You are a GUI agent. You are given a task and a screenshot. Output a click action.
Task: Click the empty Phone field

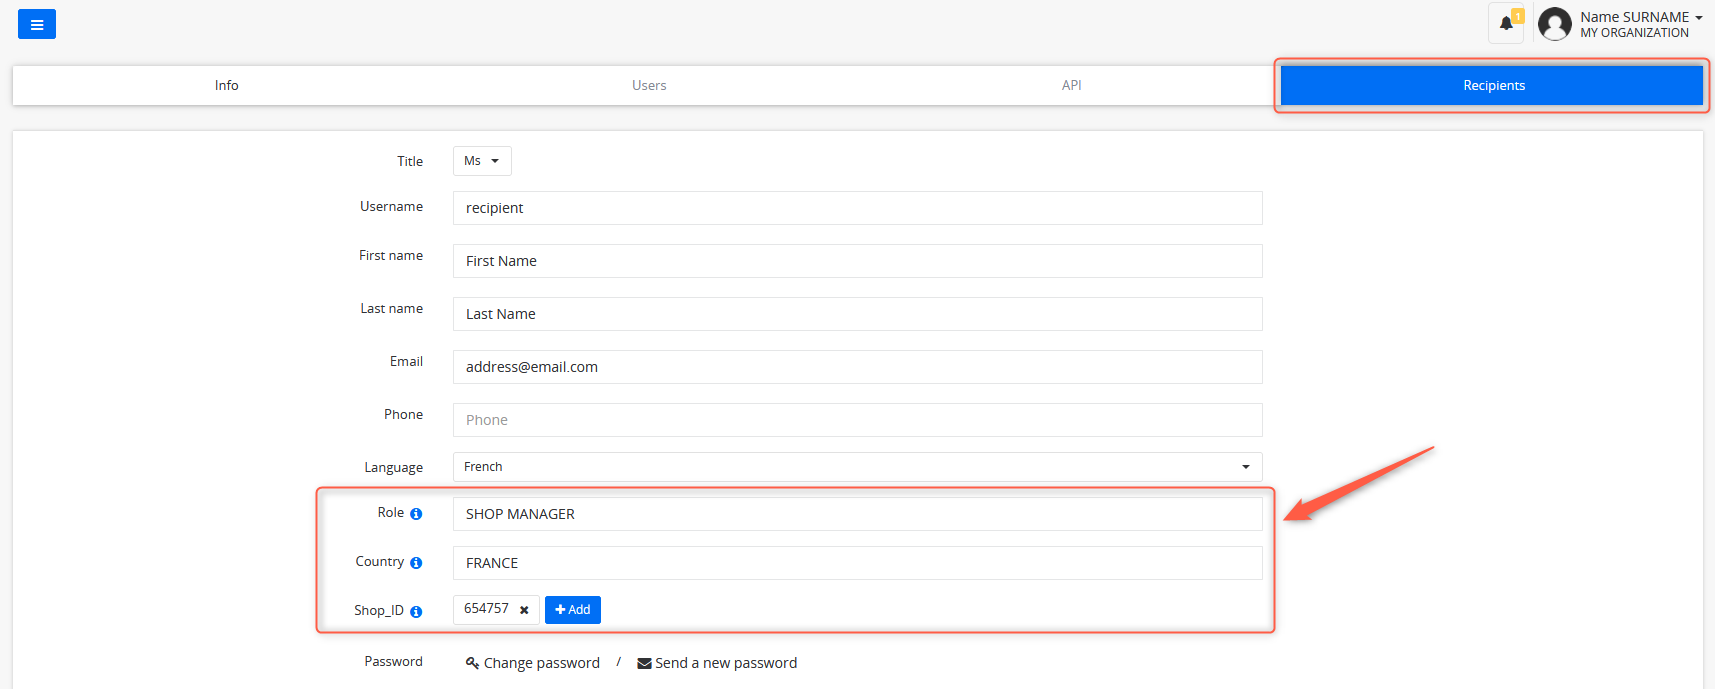[857, 420]
